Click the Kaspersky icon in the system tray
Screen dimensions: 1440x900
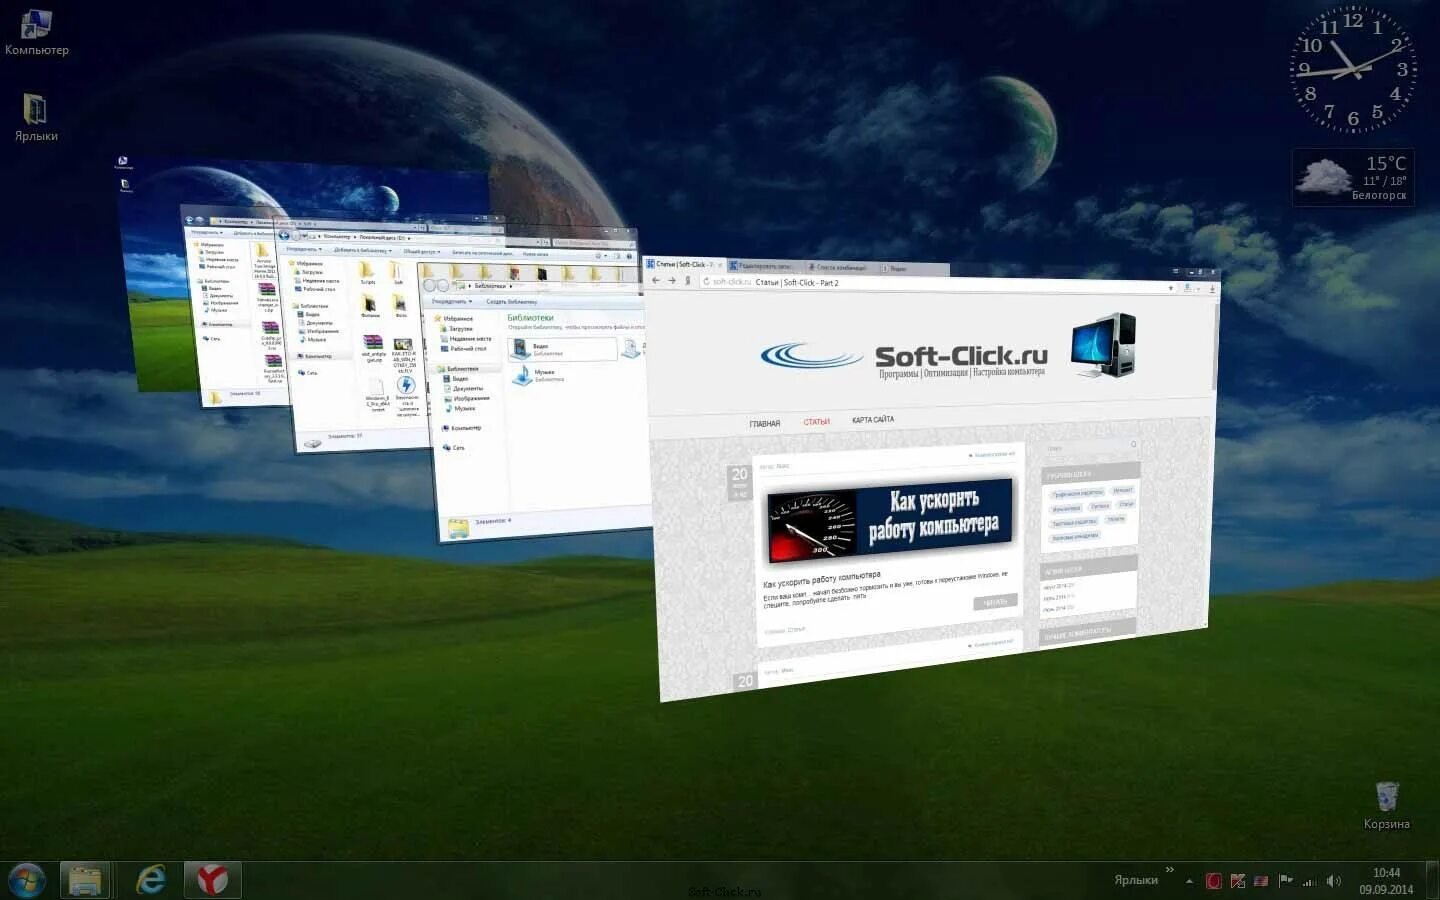1213,881
